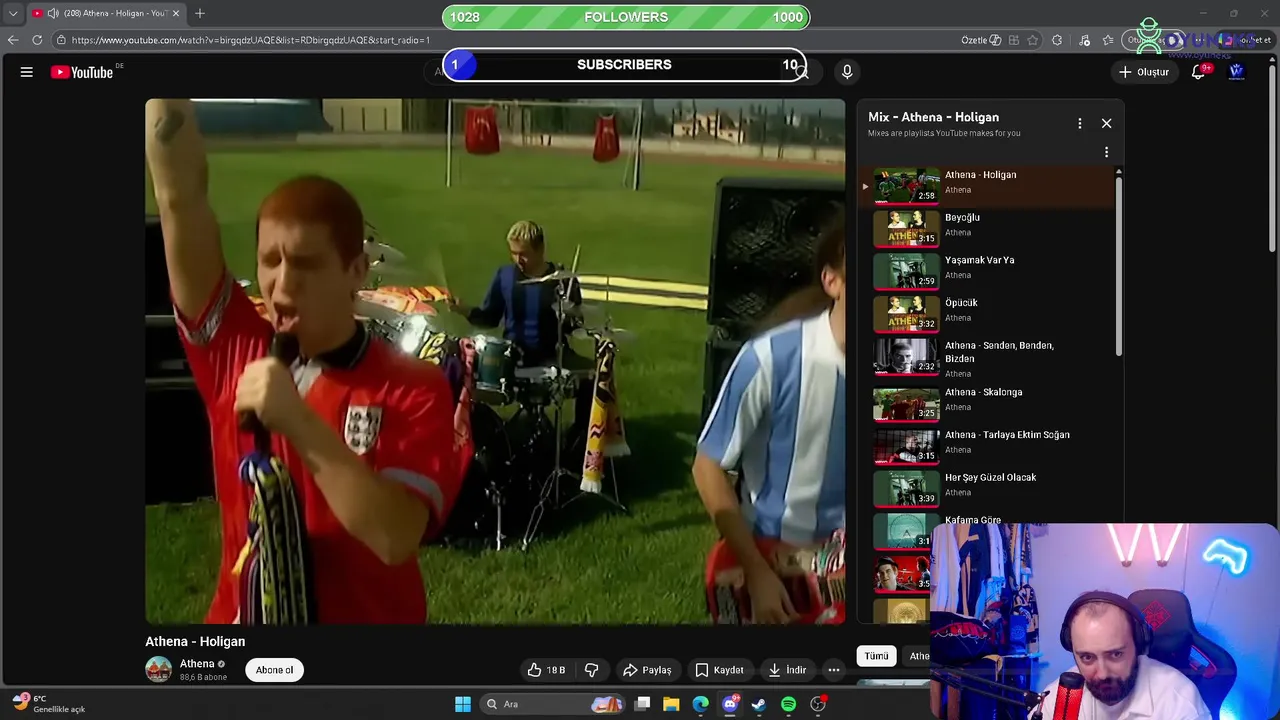1280x720 pixels.
Task: Open the Mix playlist options menu
Action: pos(1079,123)
